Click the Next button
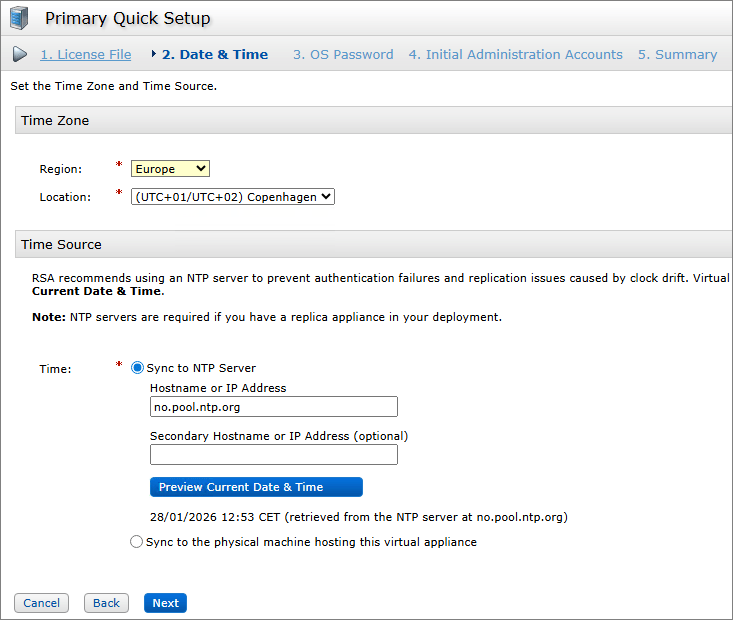 tap(165, 603)
